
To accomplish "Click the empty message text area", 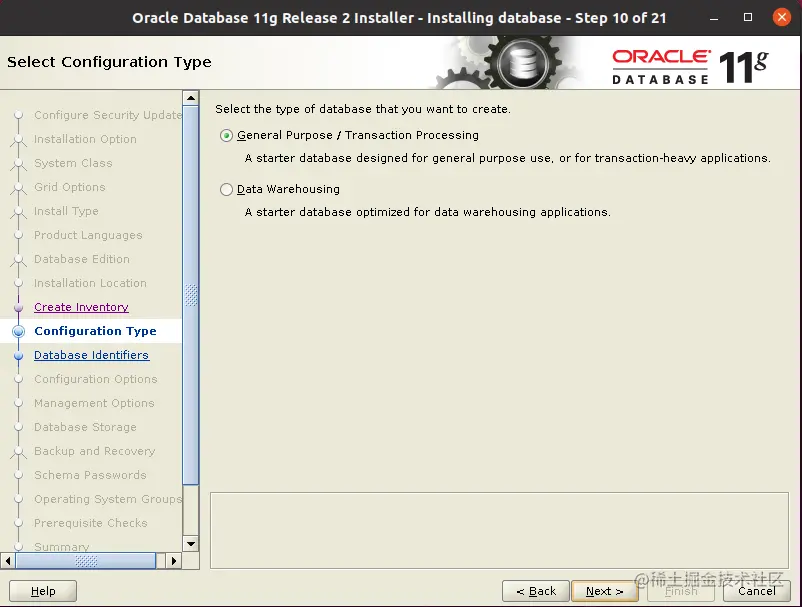I will coord(499,531).
